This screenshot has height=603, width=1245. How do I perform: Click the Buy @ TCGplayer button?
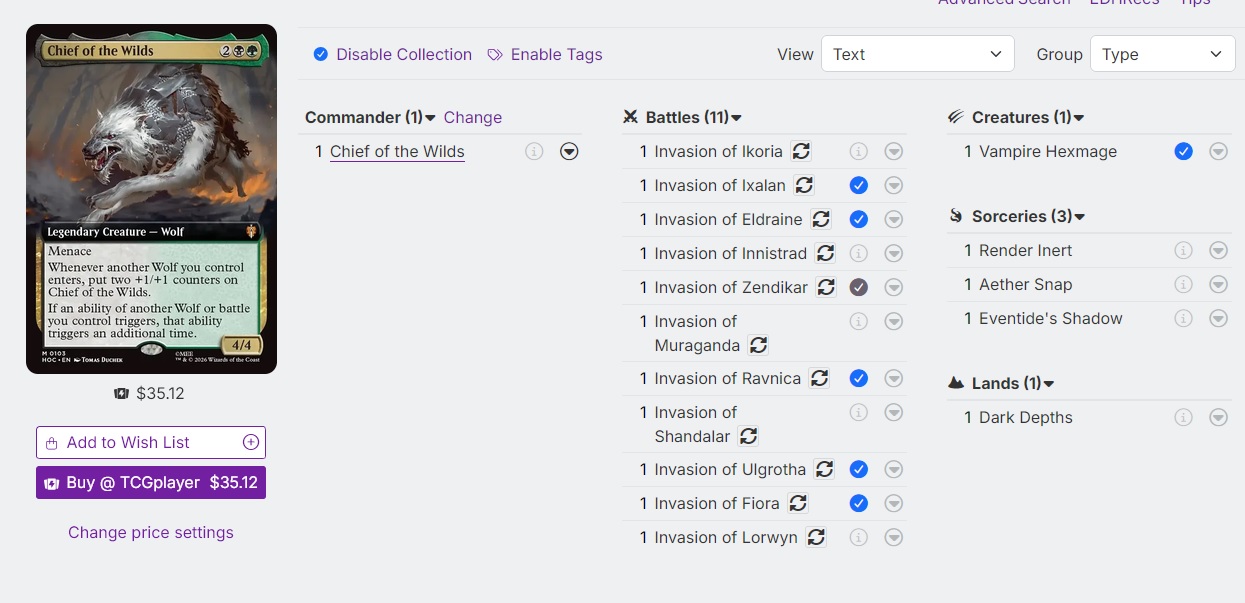[x=151, y=482]
